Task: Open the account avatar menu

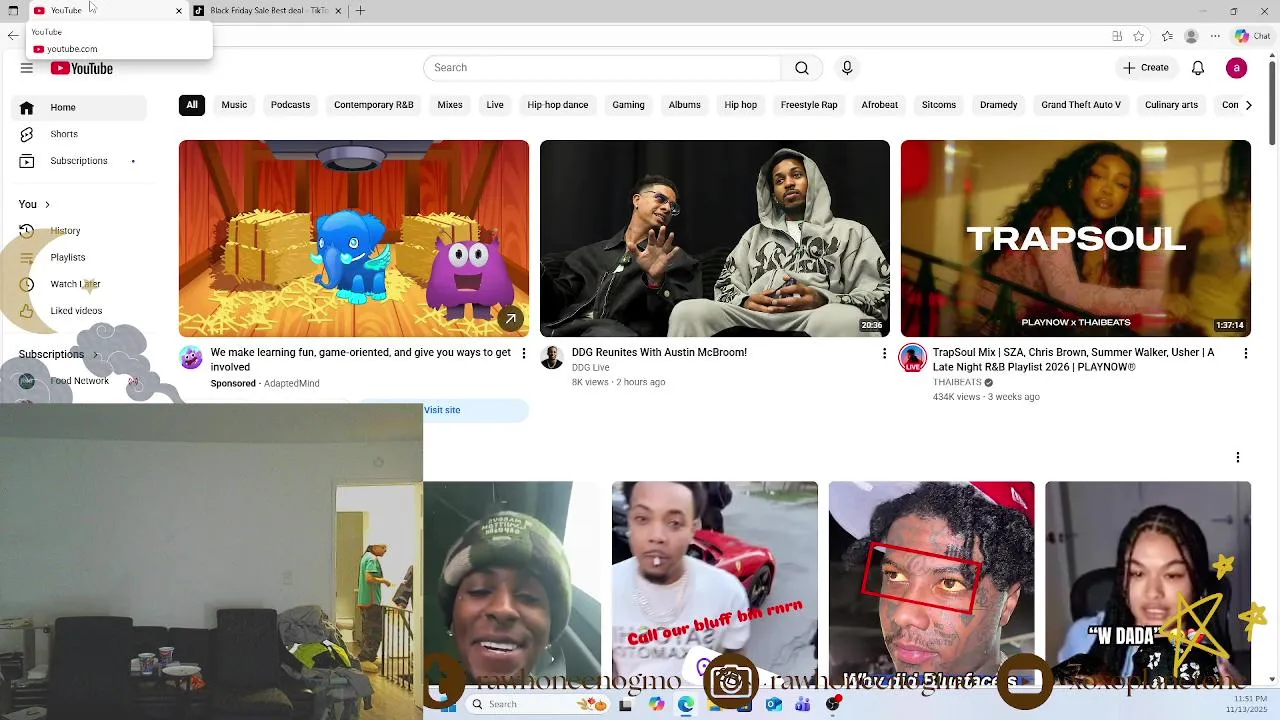Action: pos(1237,68)
